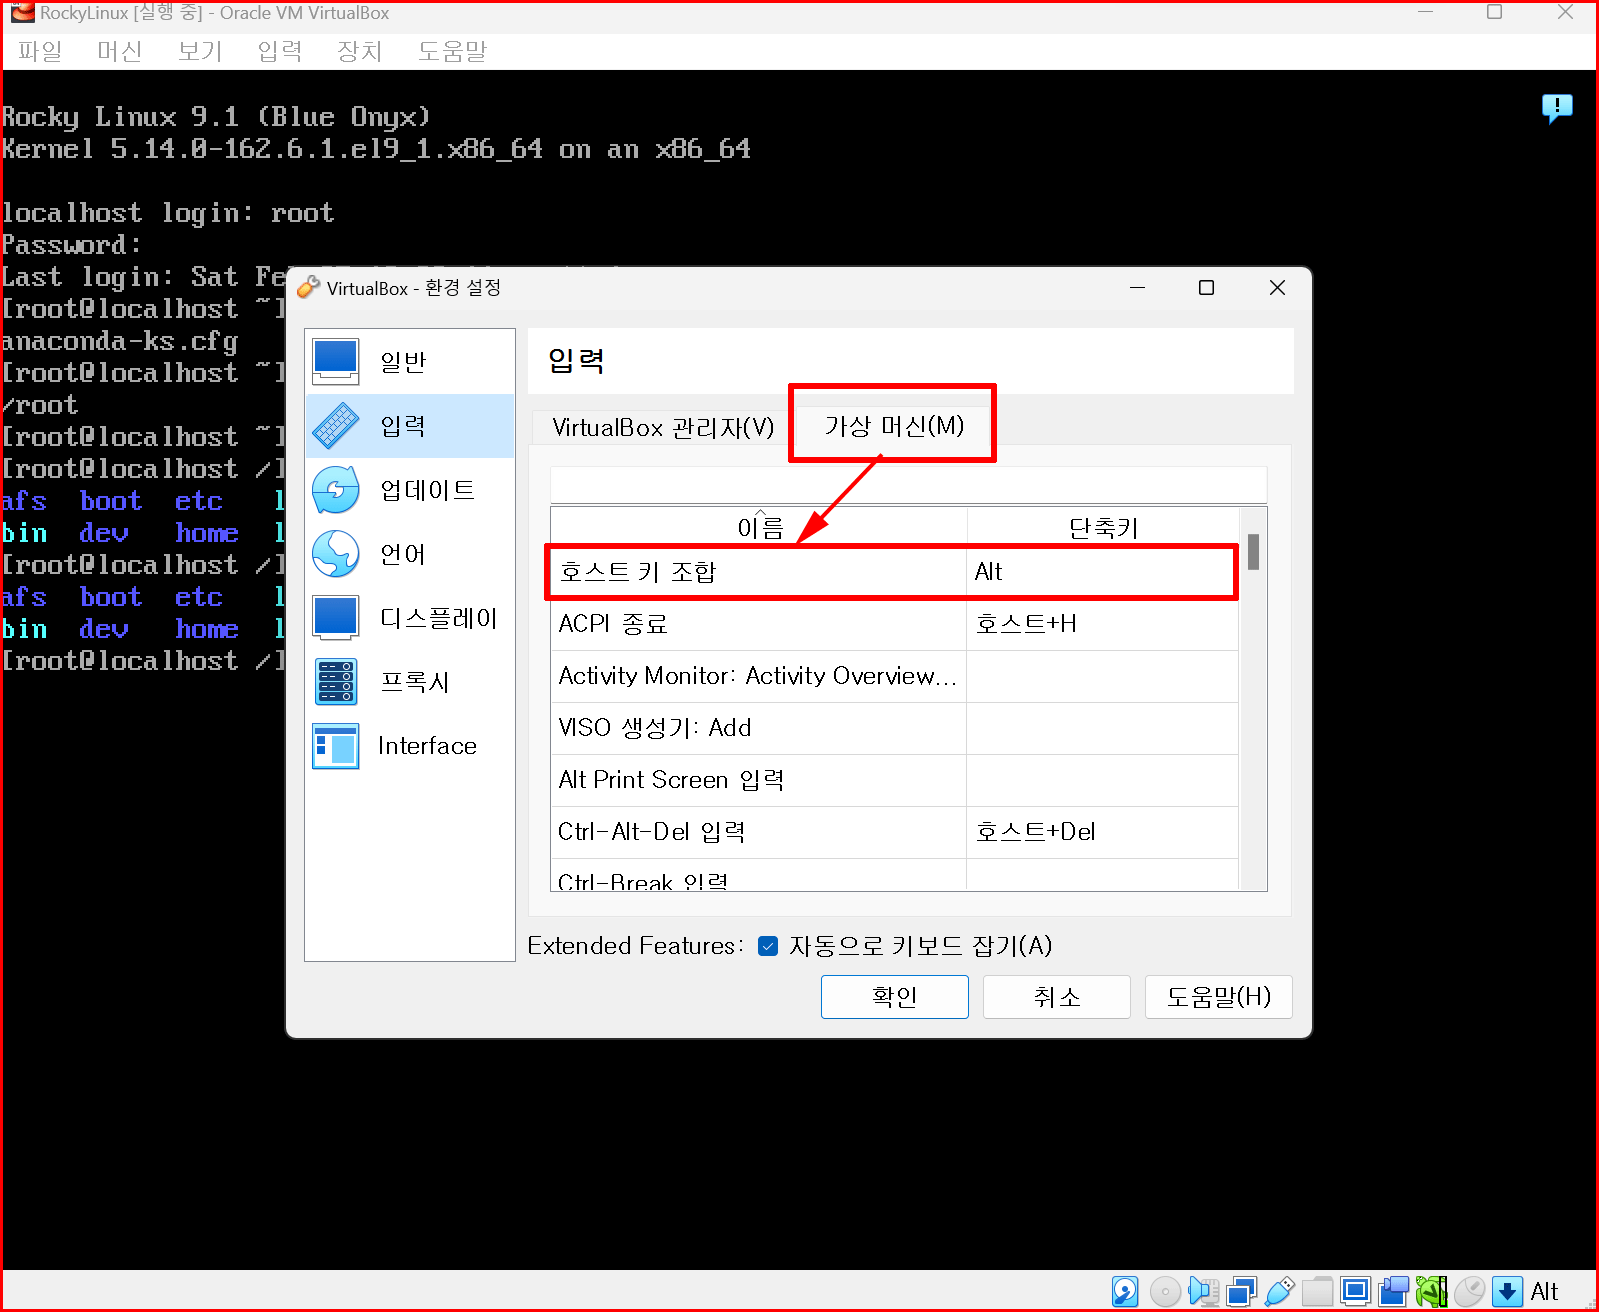Select the Interface settings category
1599x1312 pixels.
click(410, 746)
